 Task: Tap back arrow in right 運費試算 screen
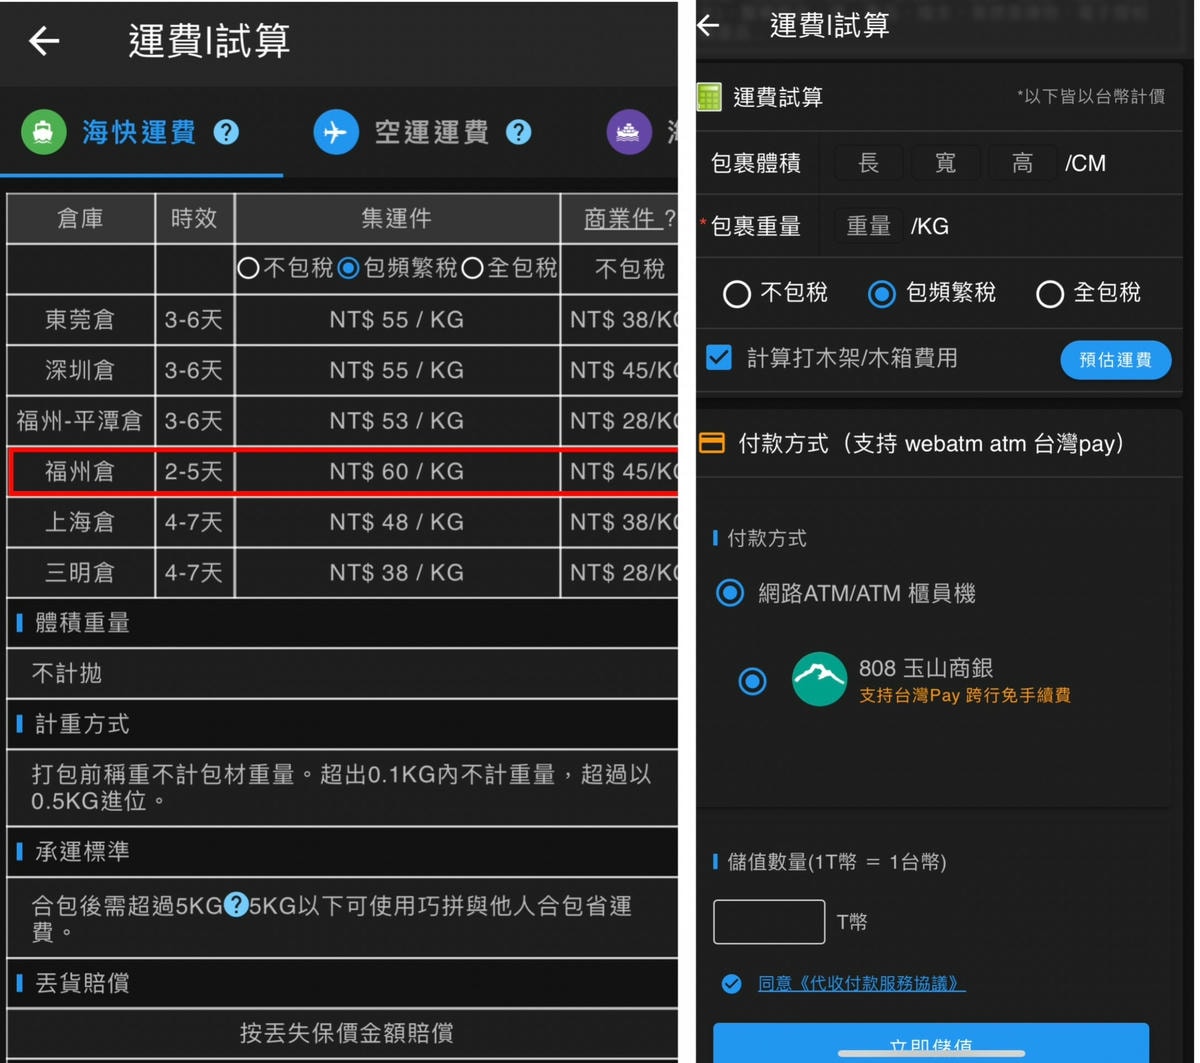pos(708,25)
